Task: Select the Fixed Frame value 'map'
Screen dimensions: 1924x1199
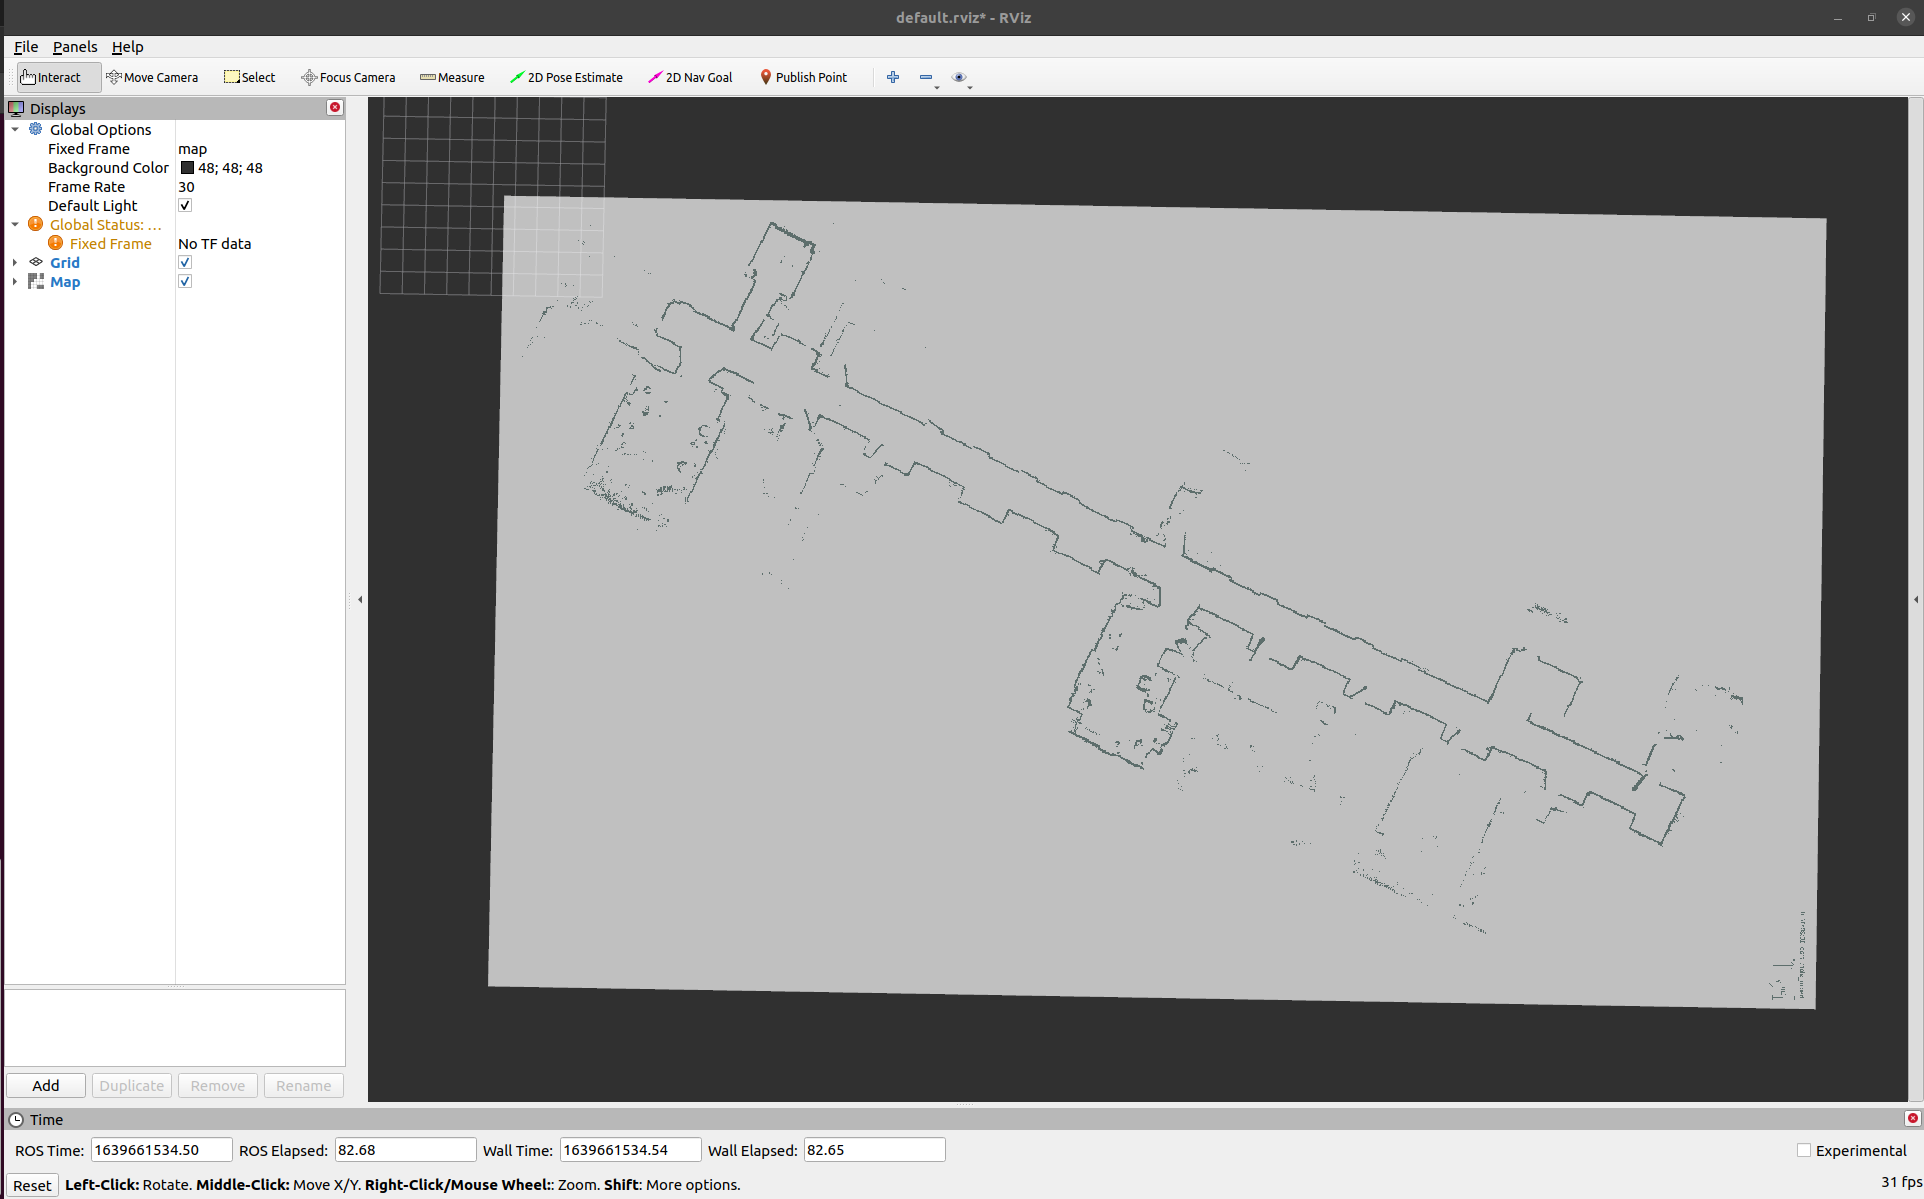Action: (x=193, y=149)
